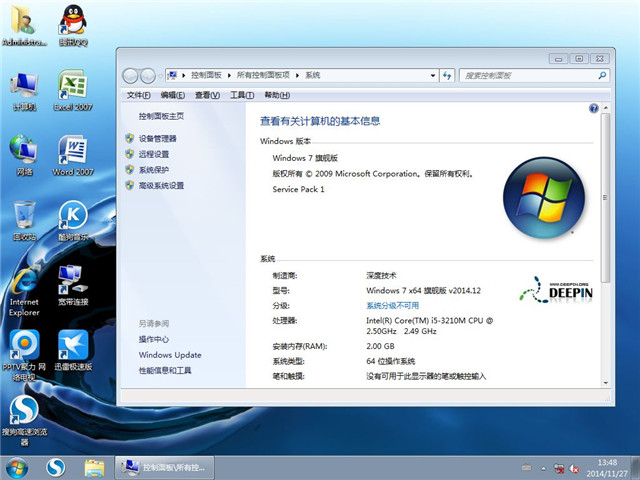The image size is (640, 480).
Task: Click the help question mark icon
Action: (x=594, y=108)
